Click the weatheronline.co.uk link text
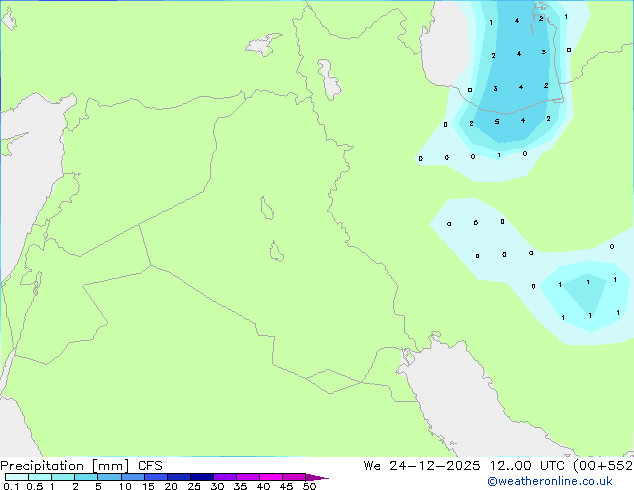The width and height of the screenshot is (634, 490). [x=550, y=481]
